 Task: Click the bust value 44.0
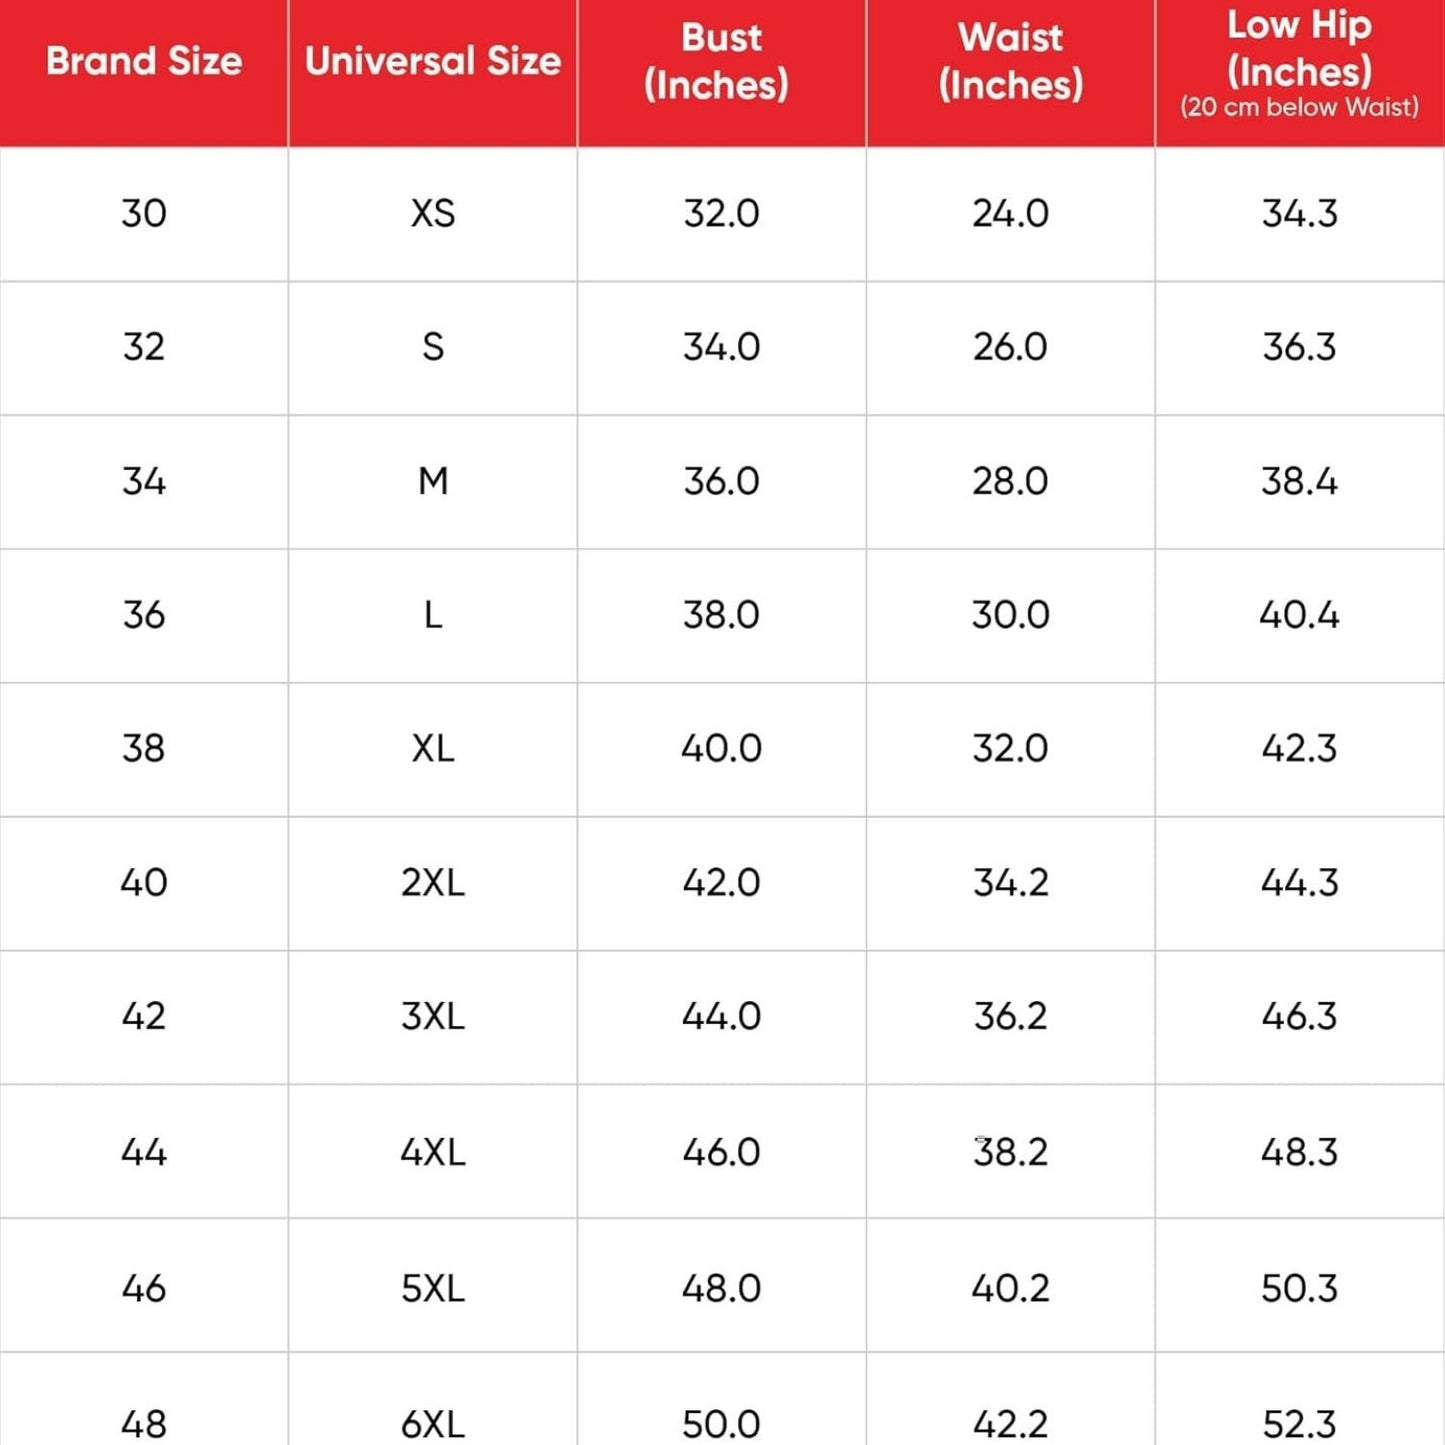[721, 1016]
